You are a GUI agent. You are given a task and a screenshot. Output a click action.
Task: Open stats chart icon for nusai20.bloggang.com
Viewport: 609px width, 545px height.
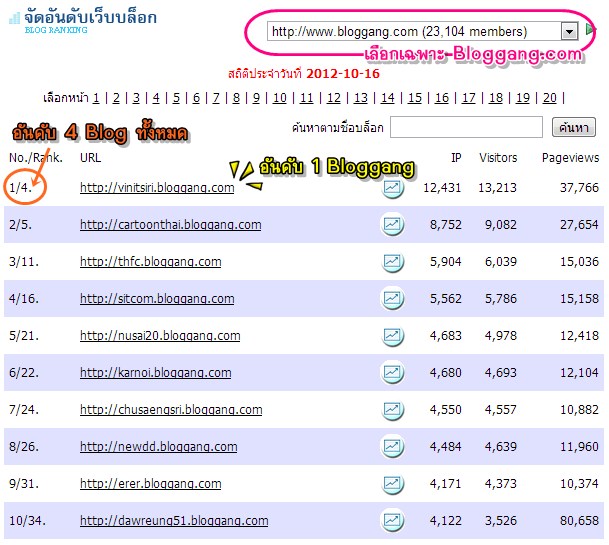[x=392, y=336]
